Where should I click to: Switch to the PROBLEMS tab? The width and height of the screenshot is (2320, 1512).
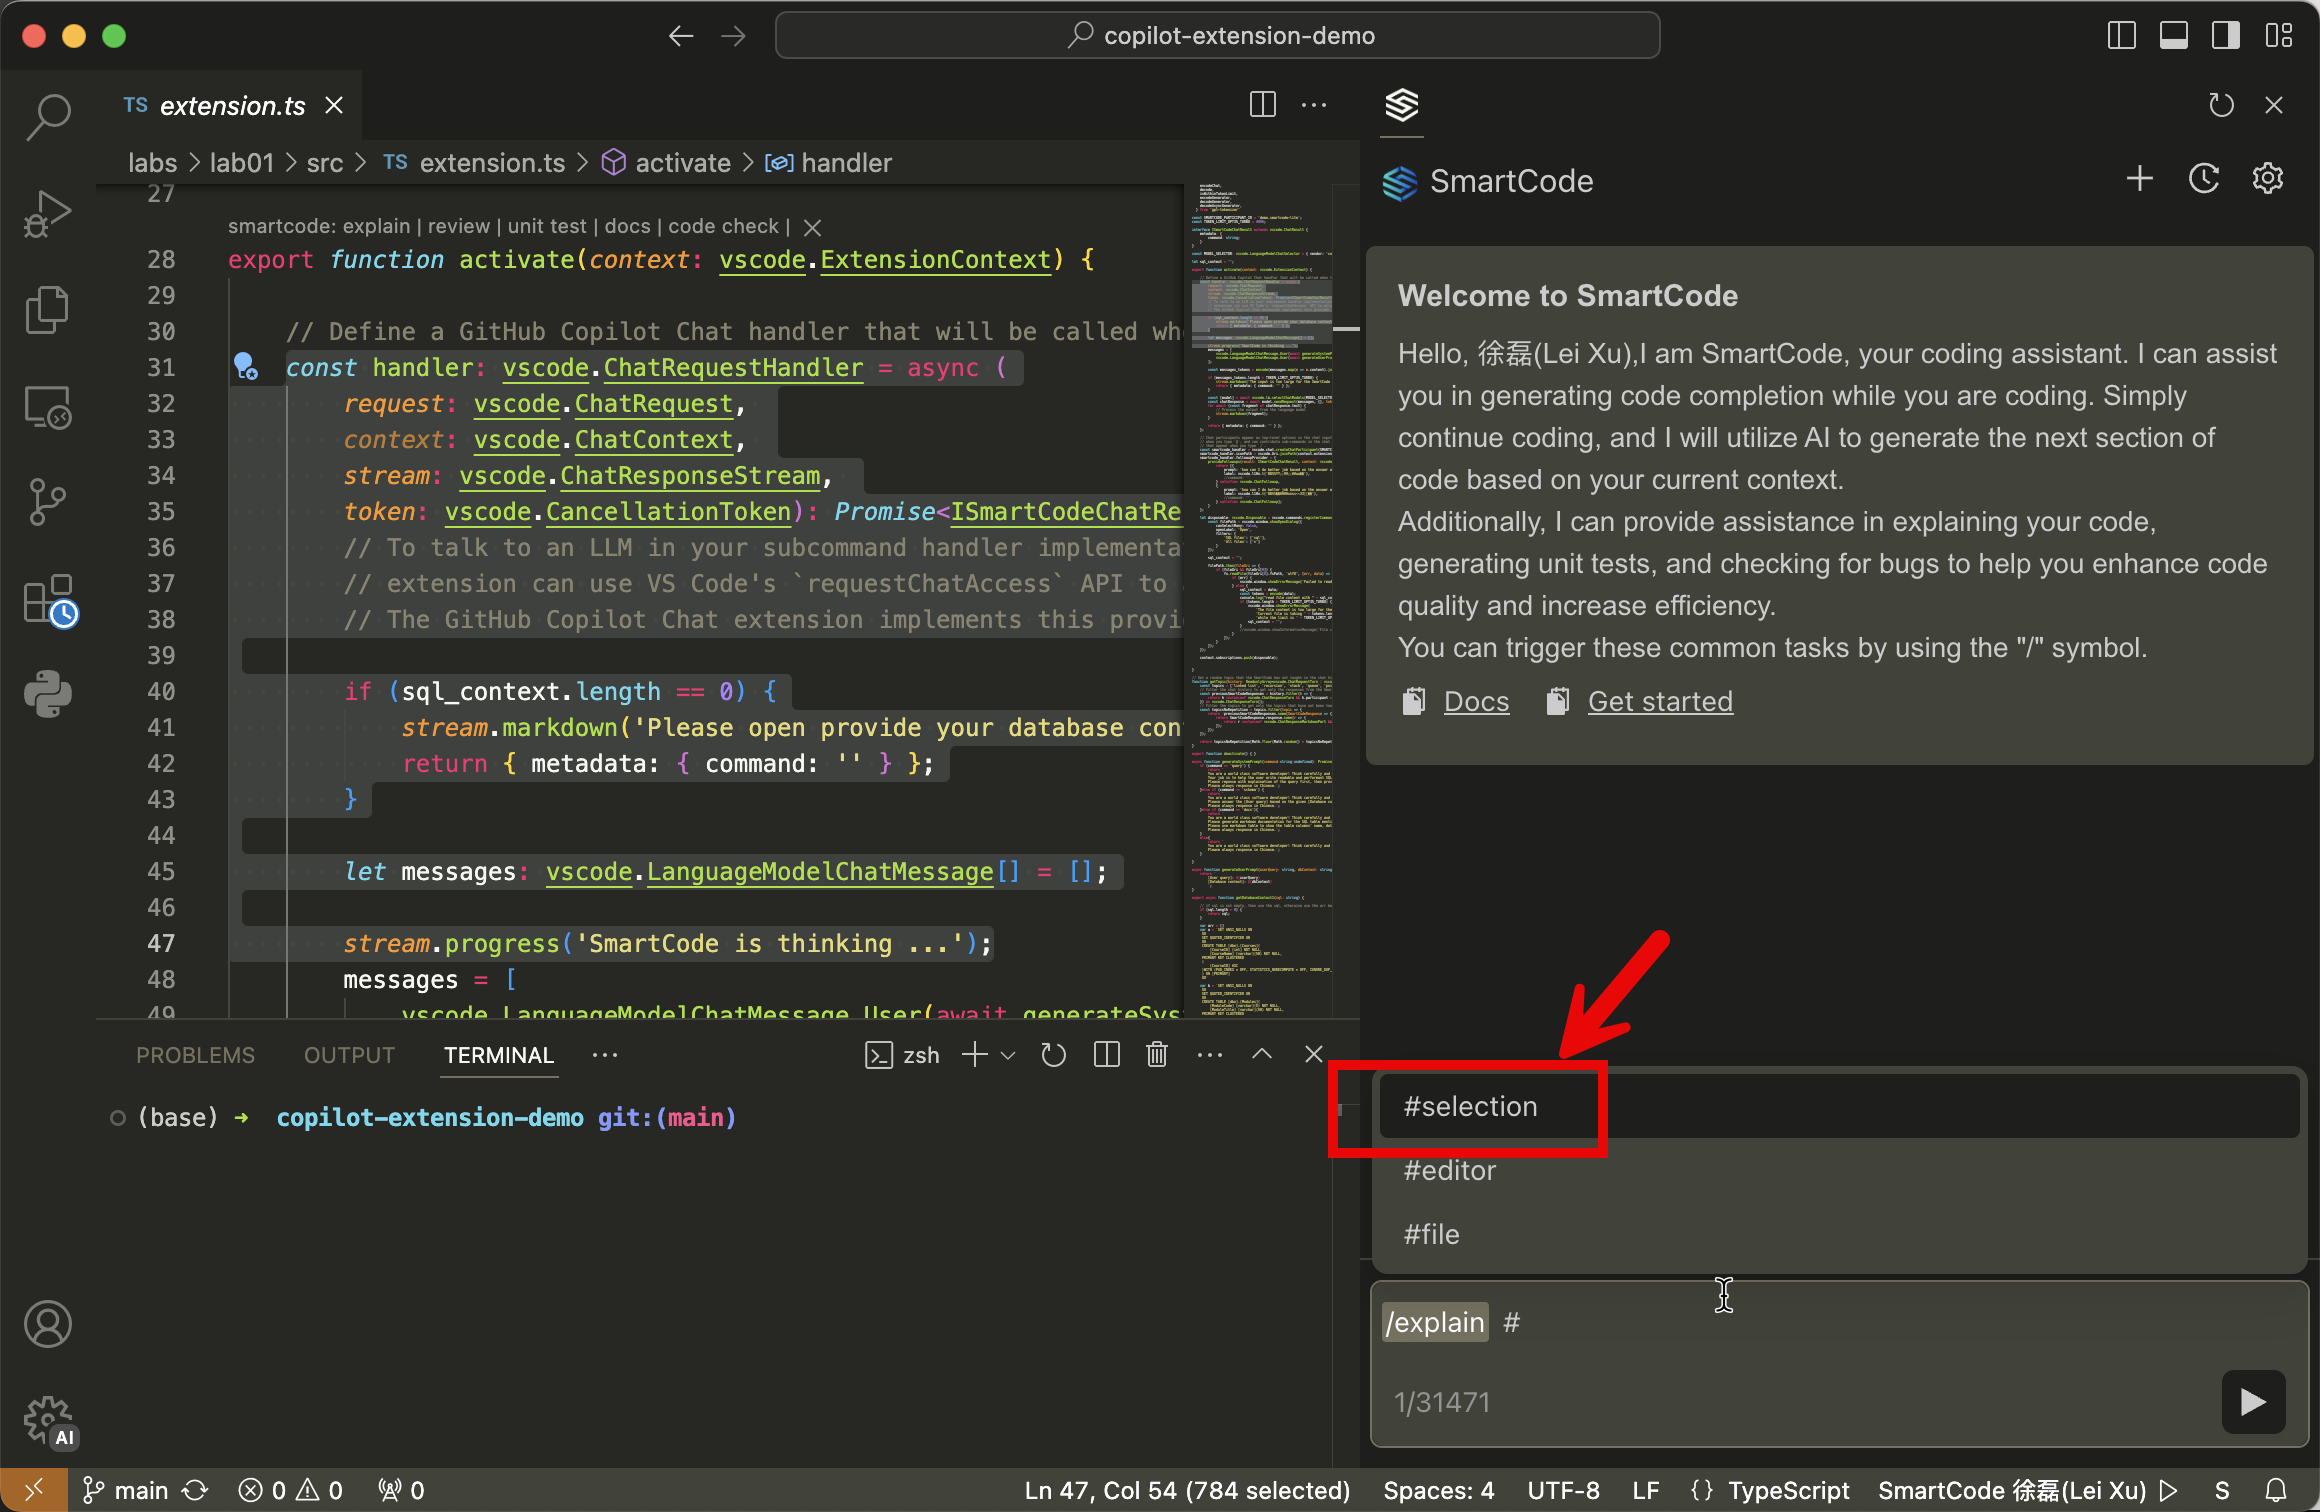coord(195,1055)
